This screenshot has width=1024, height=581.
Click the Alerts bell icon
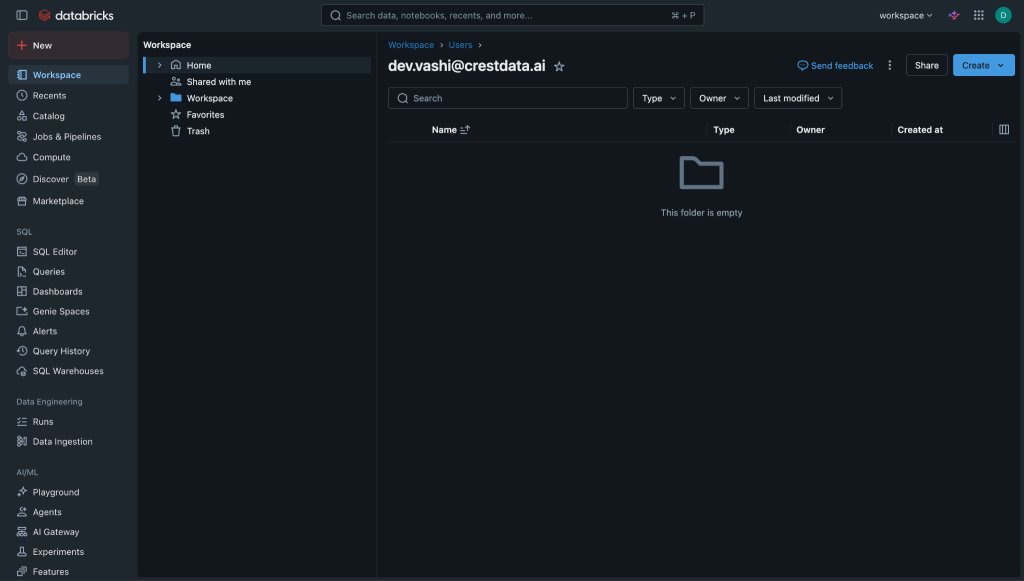pyautogui.click(x=22, y=331)
